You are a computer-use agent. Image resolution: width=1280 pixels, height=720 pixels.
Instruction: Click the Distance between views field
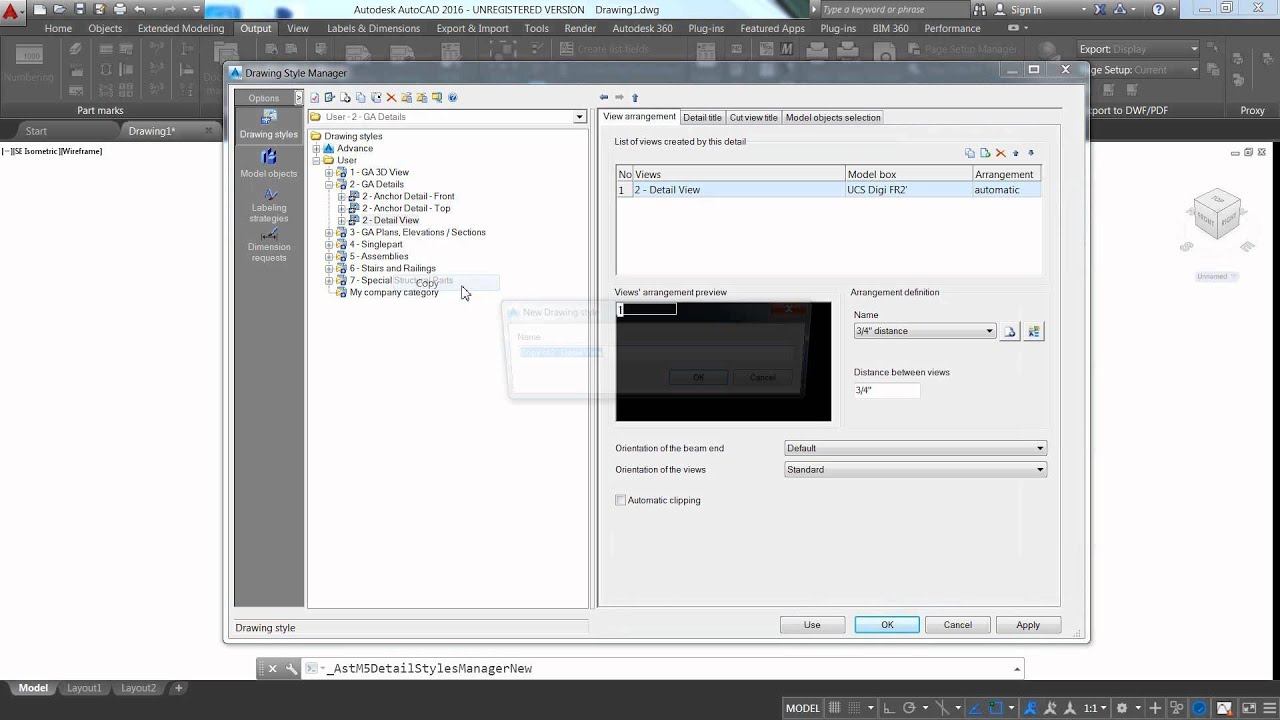click(887, 390)
